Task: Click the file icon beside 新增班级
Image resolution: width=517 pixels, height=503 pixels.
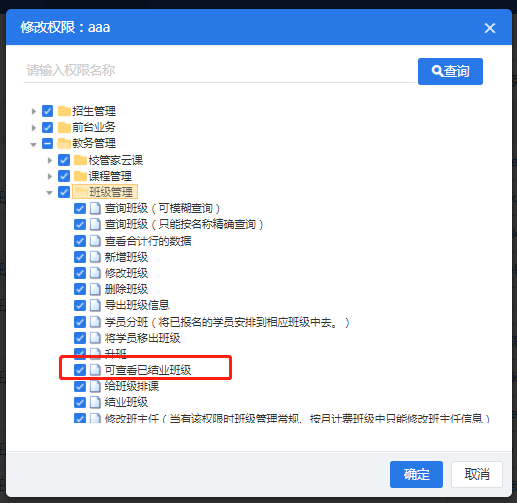Action: pyautogui.click(x=95, y=257)
